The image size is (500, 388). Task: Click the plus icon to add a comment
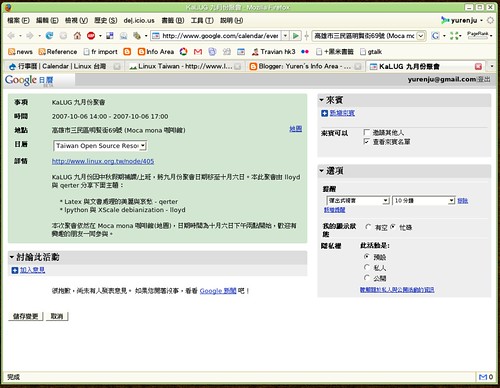(x=15, y=270)
